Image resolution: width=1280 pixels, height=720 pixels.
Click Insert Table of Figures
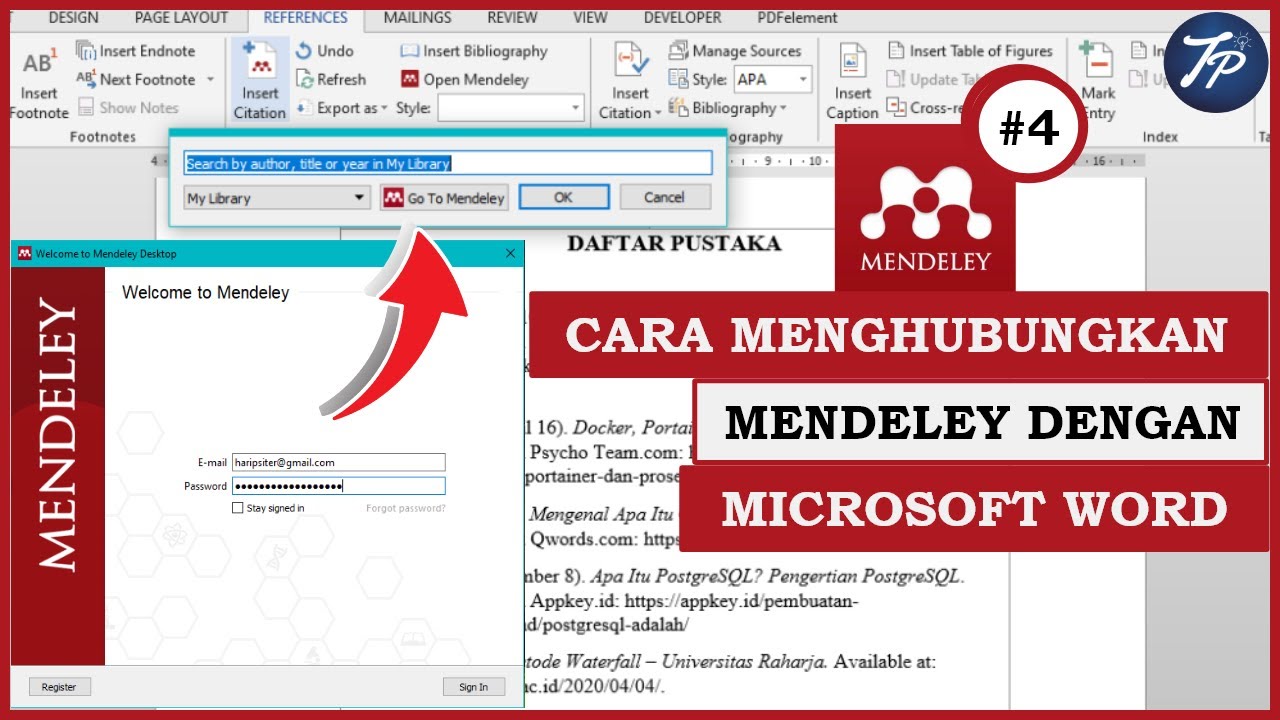970,51
